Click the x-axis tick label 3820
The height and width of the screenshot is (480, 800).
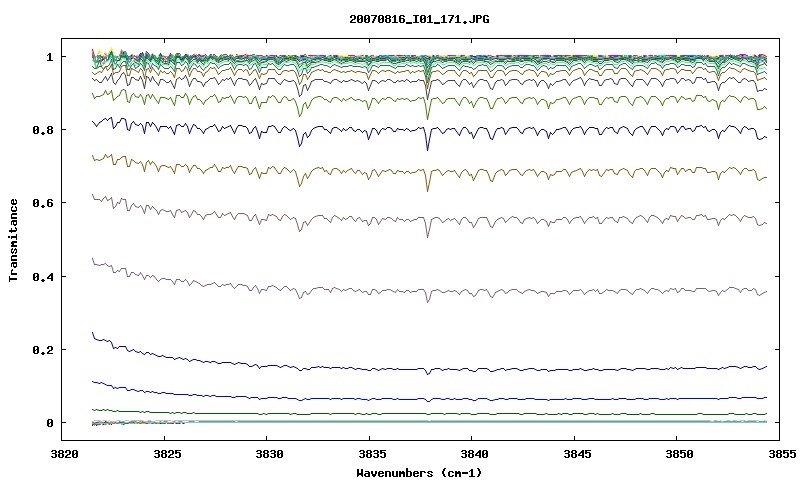[x=64, y=454]
